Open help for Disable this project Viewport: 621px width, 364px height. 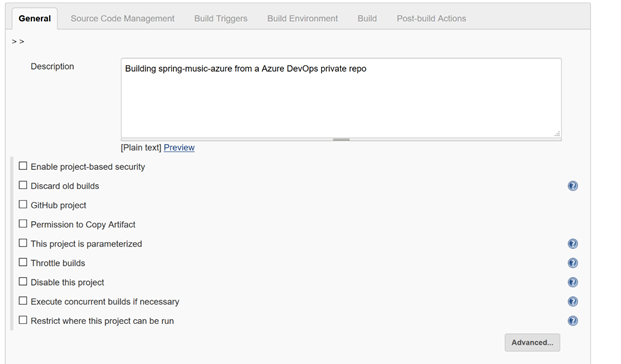[573, 282]
